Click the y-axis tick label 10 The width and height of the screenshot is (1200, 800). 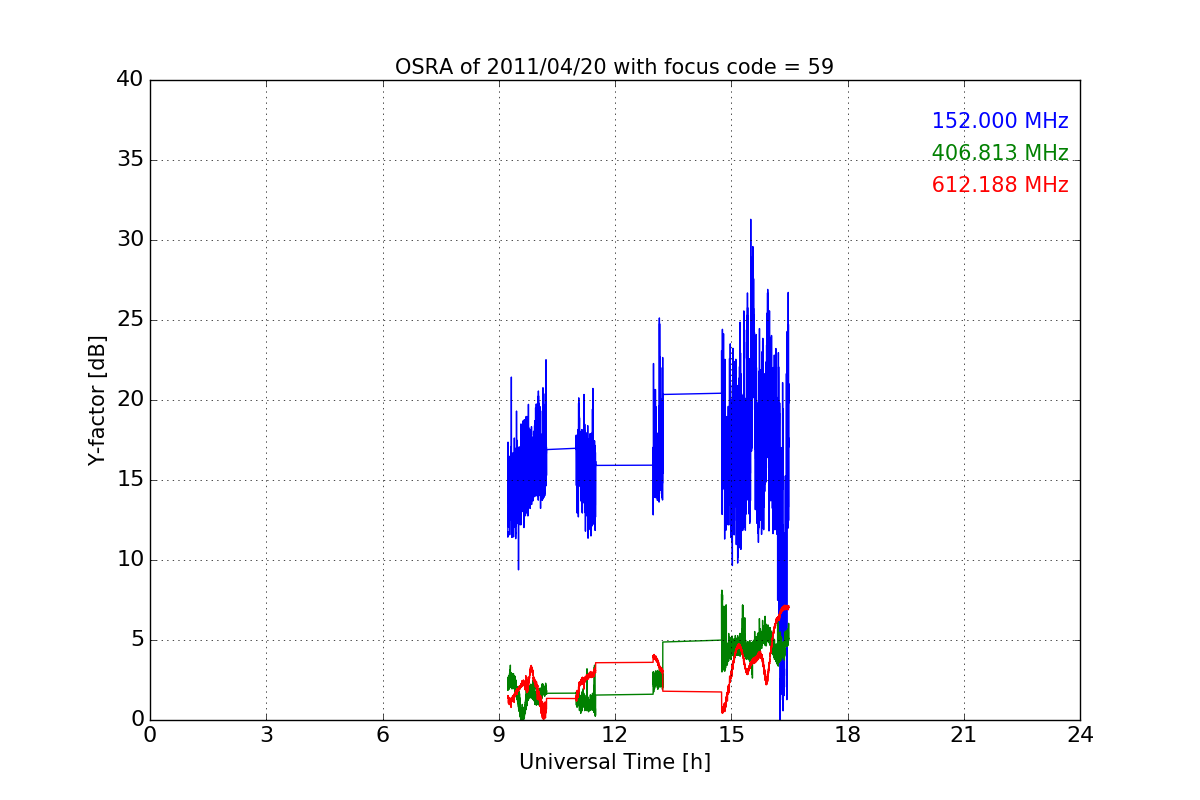(x=130, y=560)
